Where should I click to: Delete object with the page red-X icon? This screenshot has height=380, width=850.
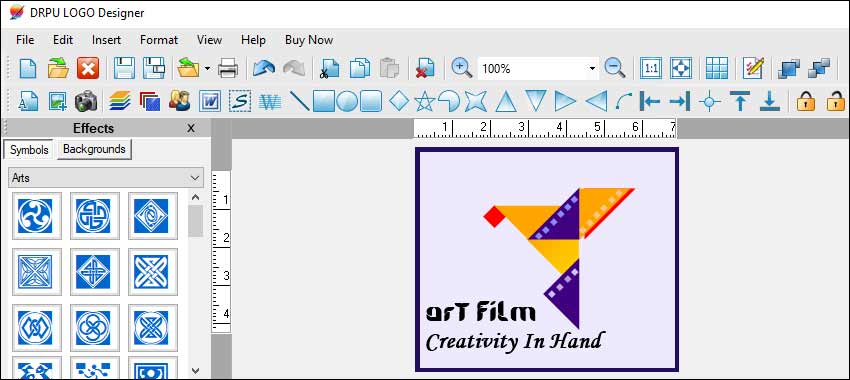click(425, 69)
